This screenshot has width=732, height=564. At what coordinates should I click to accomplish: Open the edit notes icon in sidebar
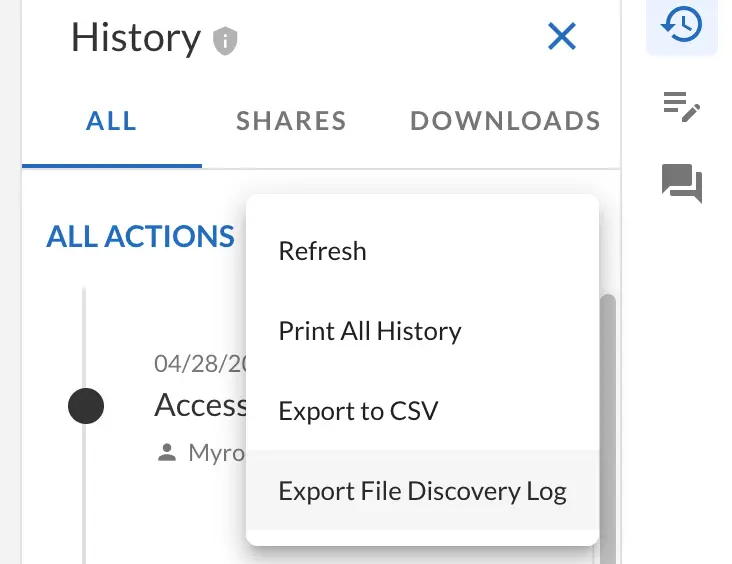[x=682, y=105]
